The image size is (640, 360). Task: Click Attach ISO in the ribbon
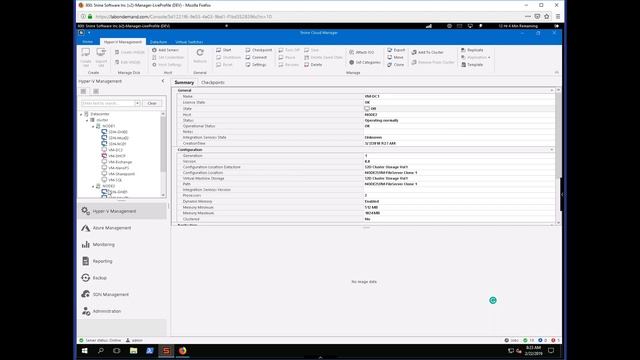[x=362, y=52]
